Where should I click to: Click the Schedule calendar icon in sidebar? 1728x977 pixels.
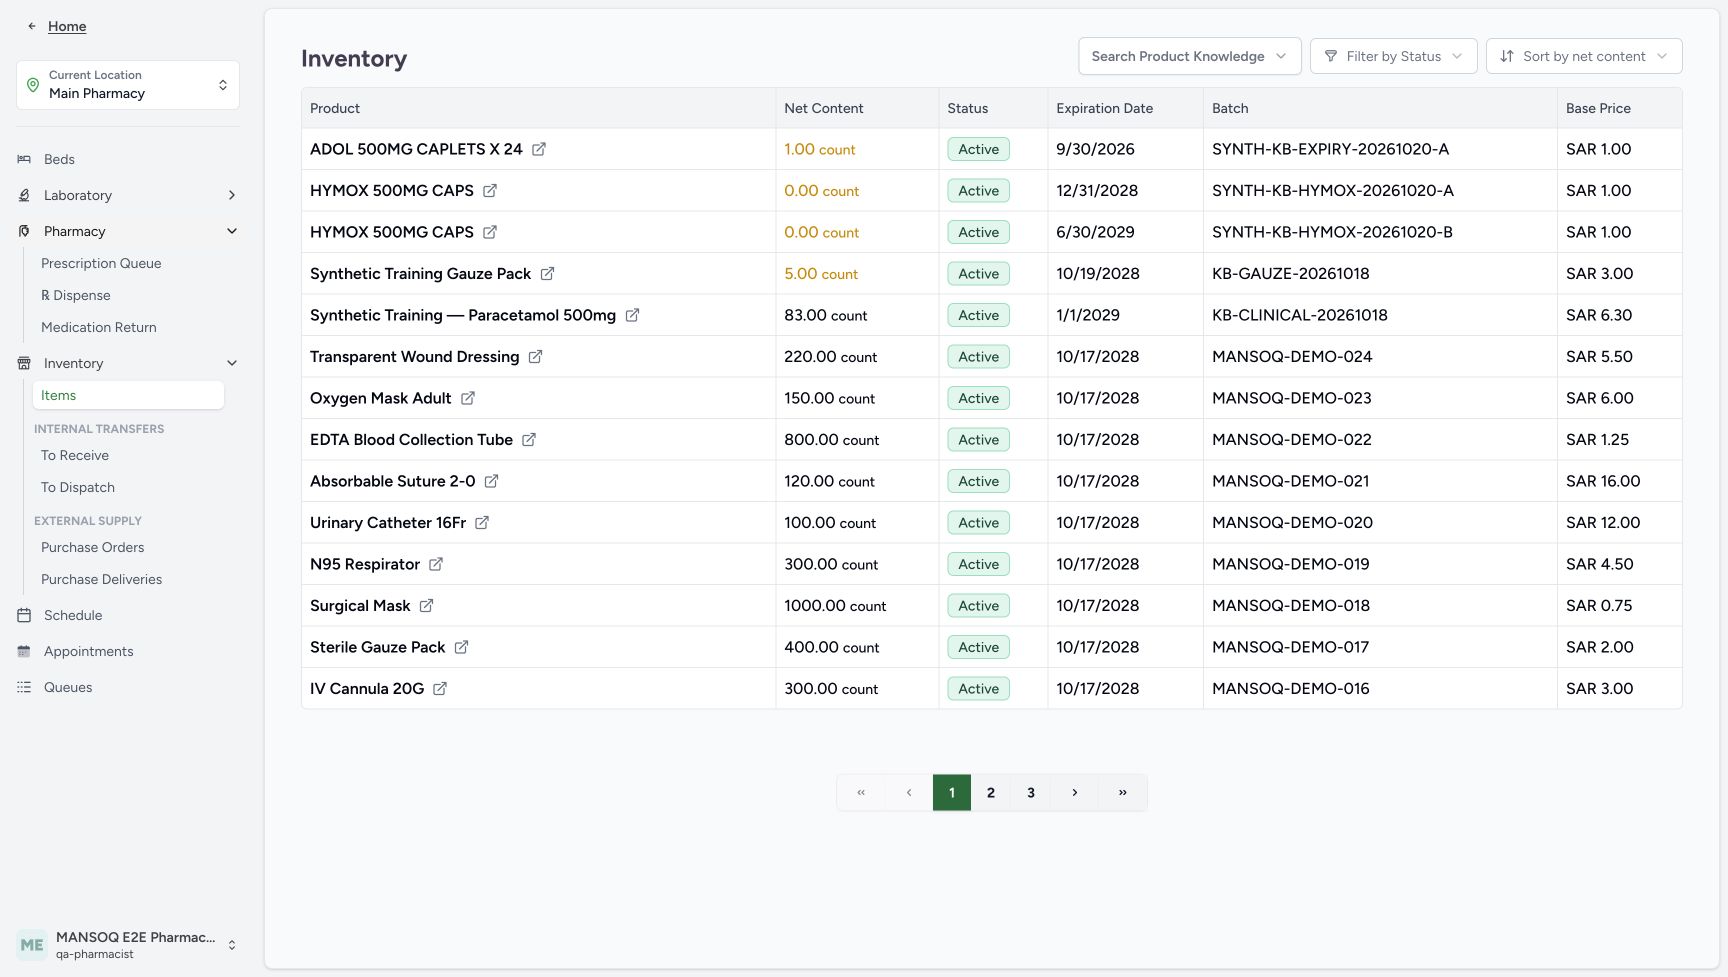[x=24, y=615]
